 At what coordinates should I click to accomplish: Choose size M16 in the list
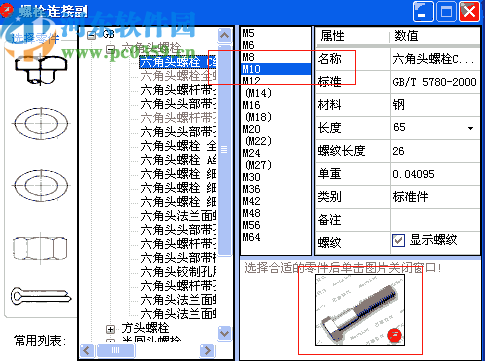tap(251, 105)
